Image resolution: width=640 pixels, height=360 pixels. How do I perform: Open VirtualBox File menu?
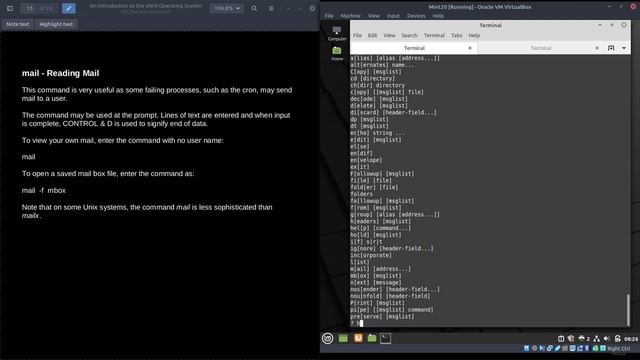(x=329, y=16)
